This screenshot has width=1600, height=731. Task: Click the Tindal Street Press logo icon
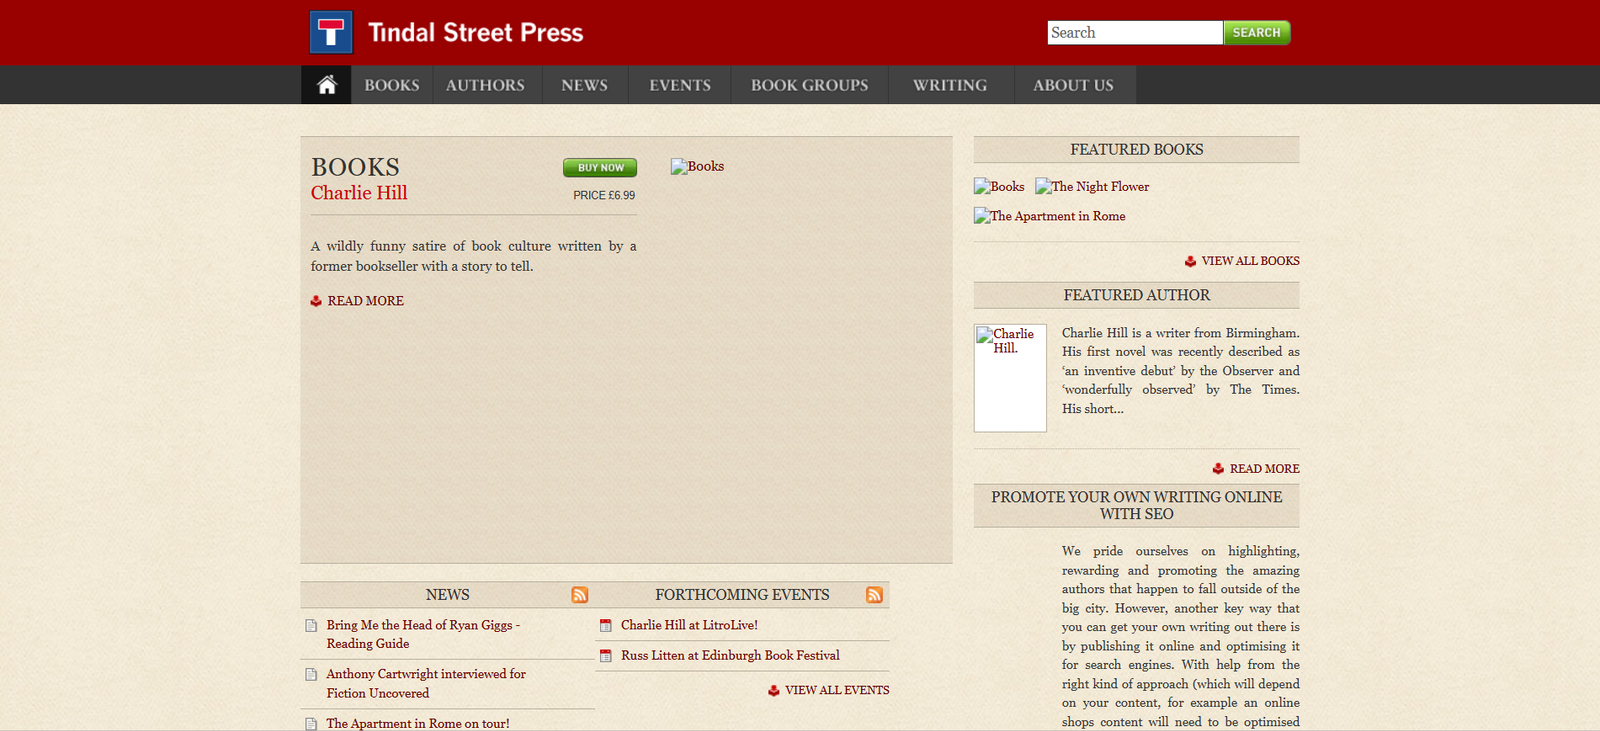(331, 32)
